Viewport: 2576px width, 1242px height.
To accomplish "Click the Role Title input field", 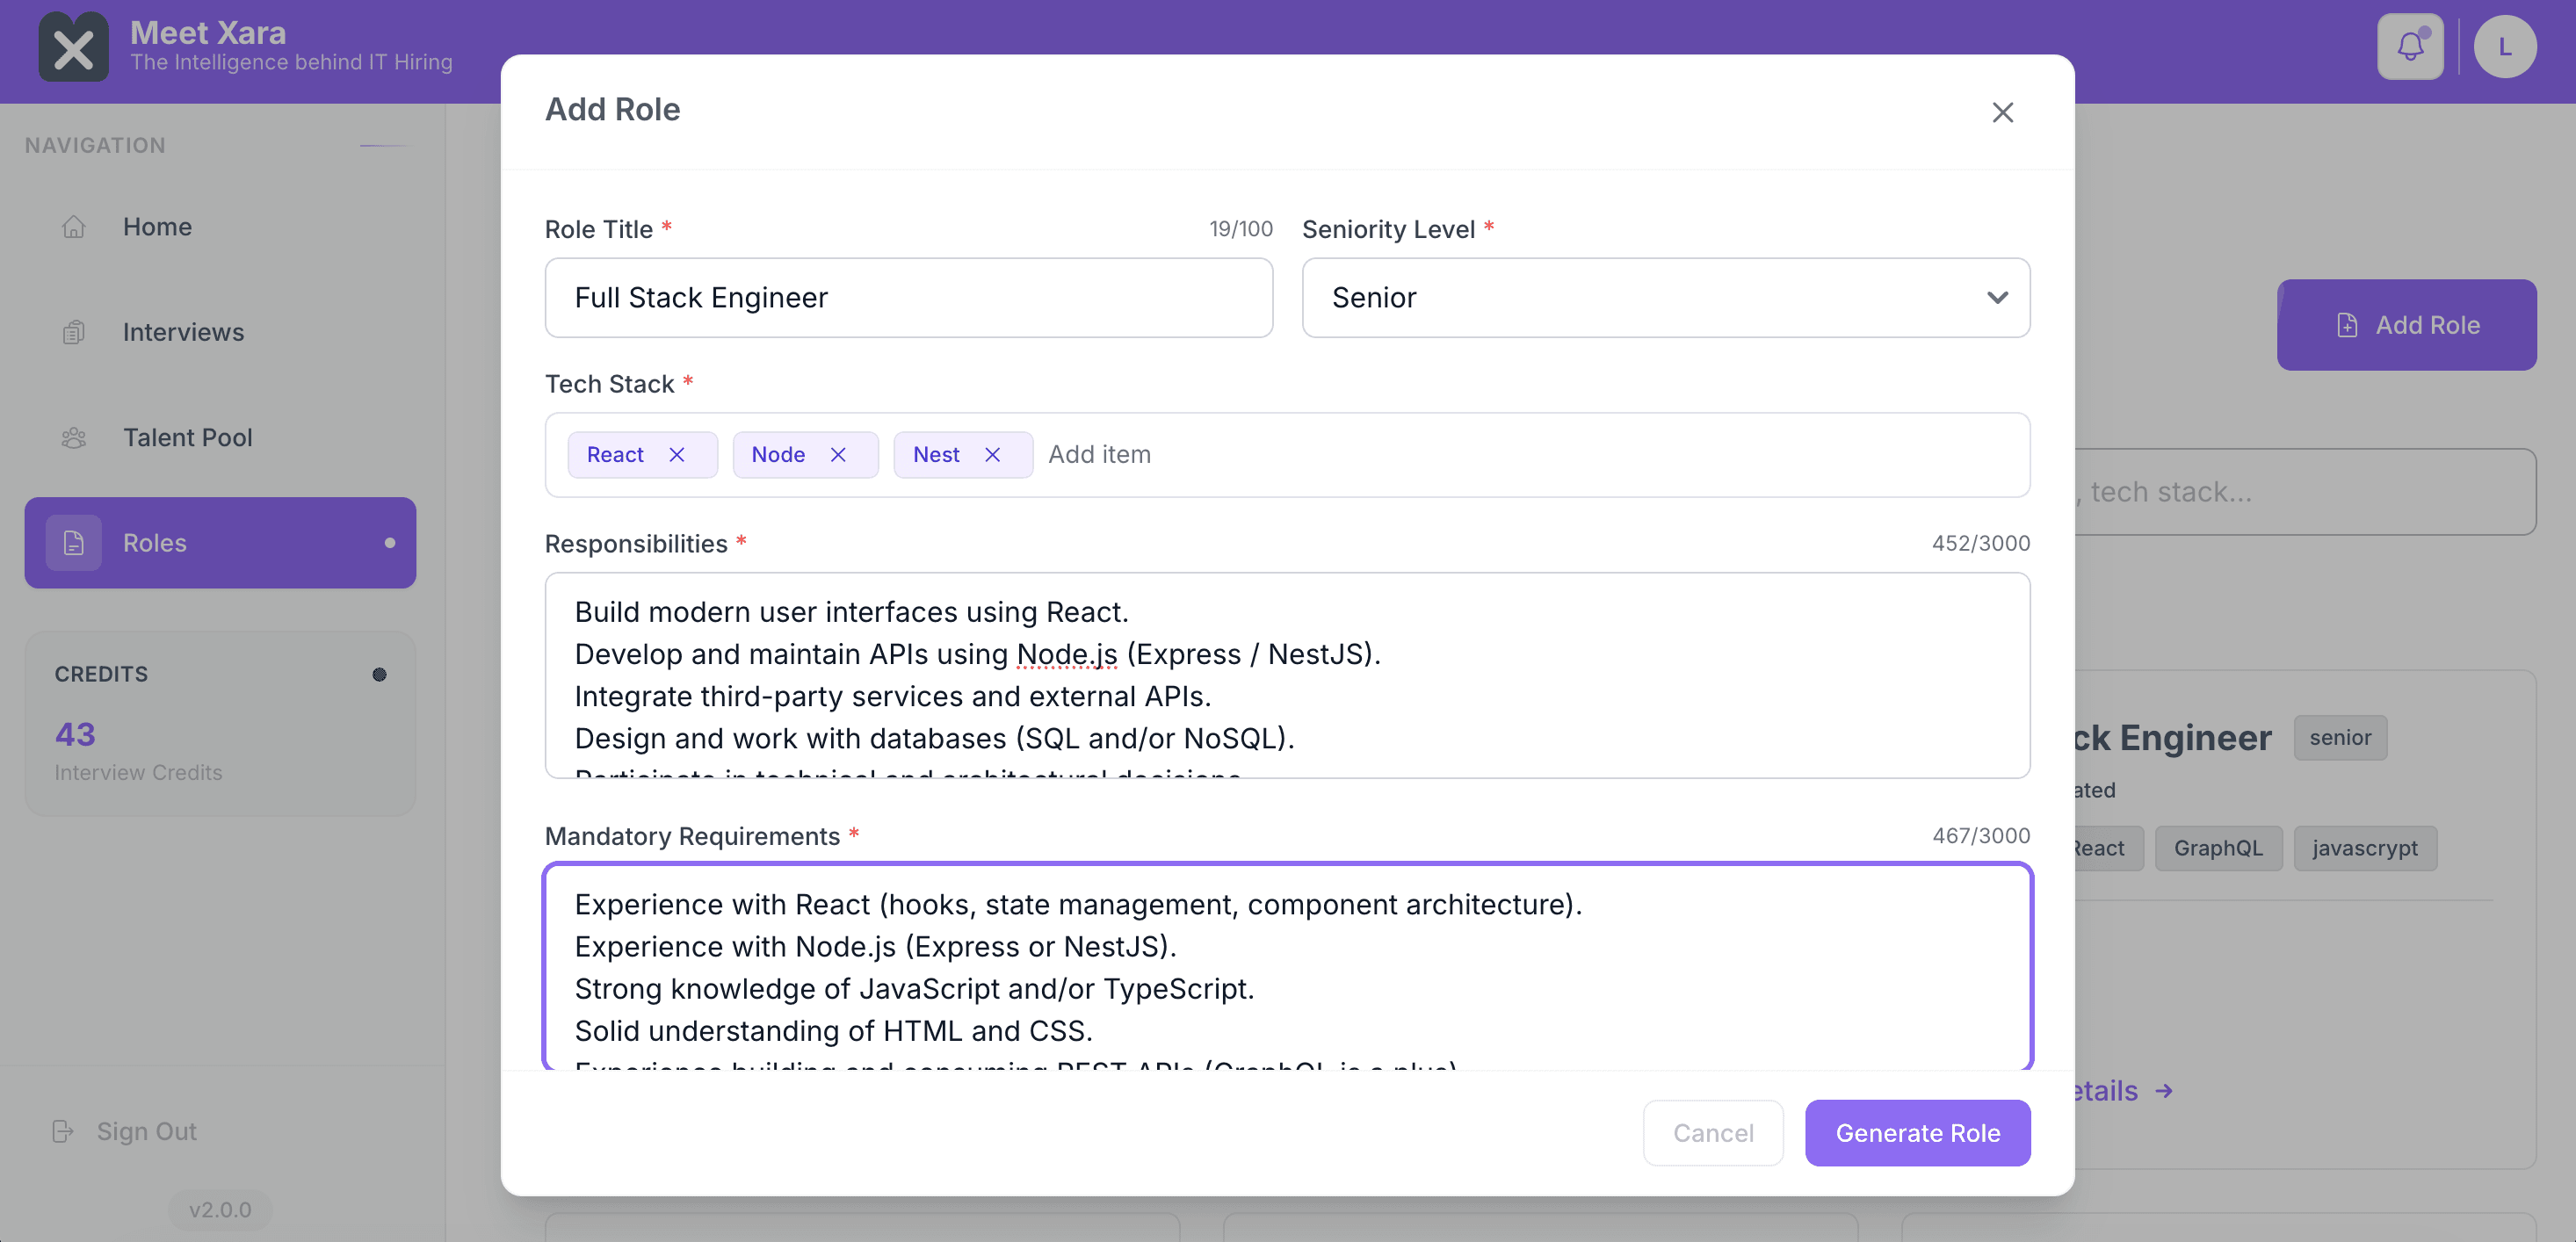I will pos(908,298).
